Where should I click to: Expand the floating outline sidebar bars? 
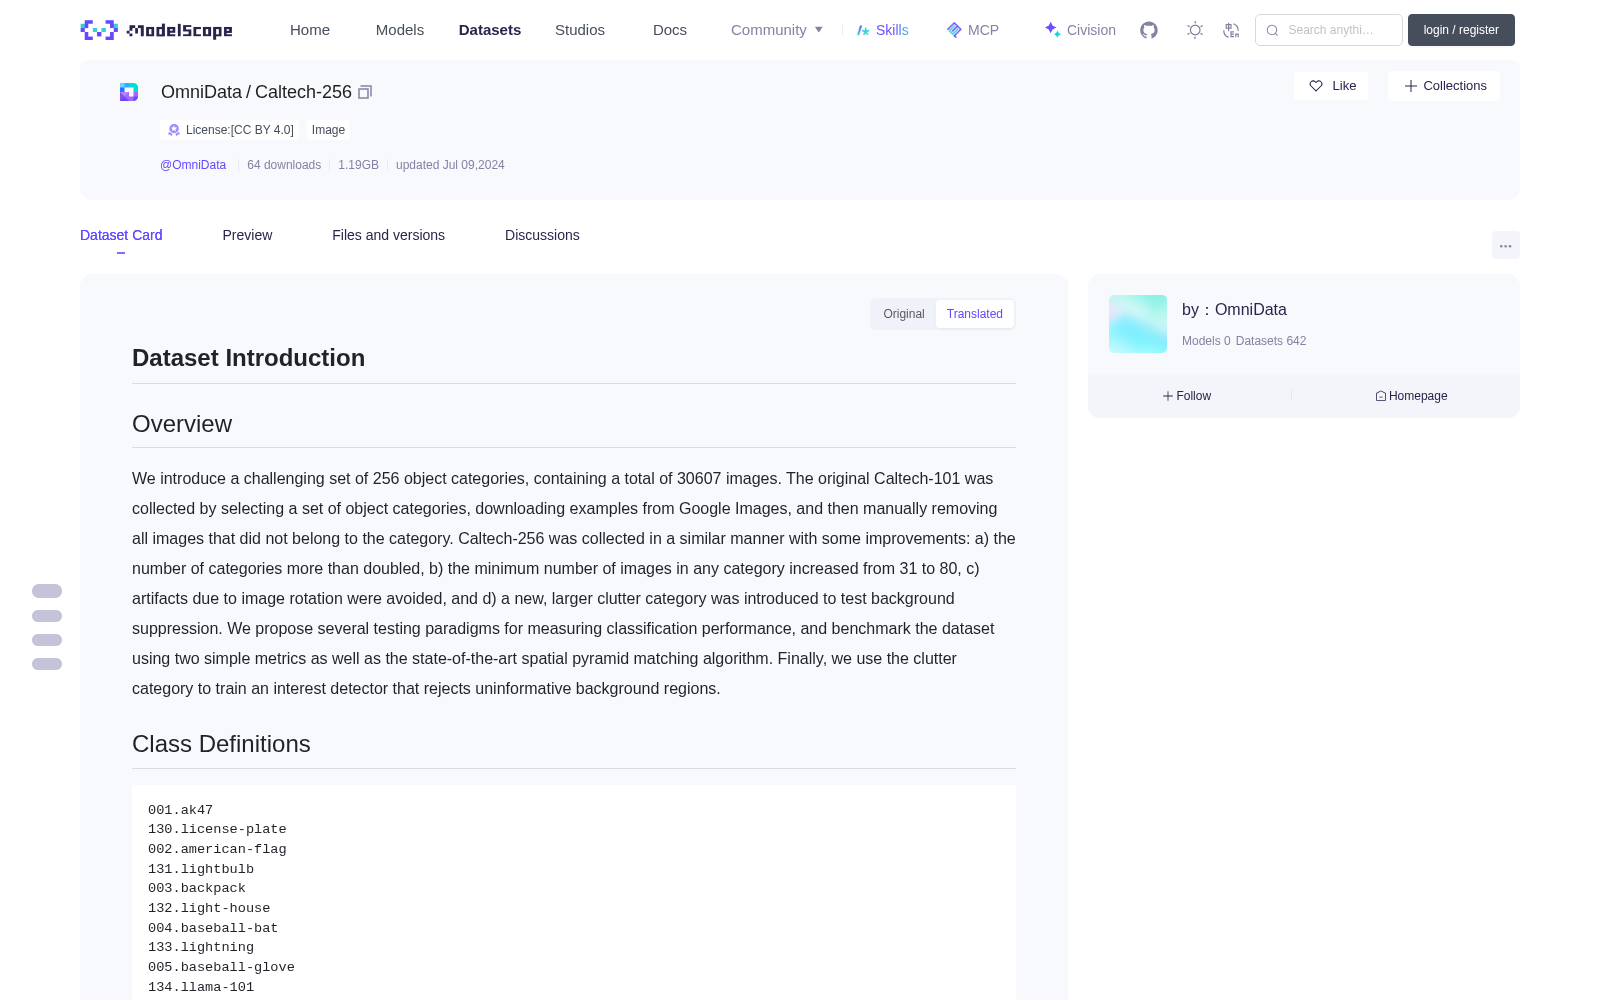[47, 627]
